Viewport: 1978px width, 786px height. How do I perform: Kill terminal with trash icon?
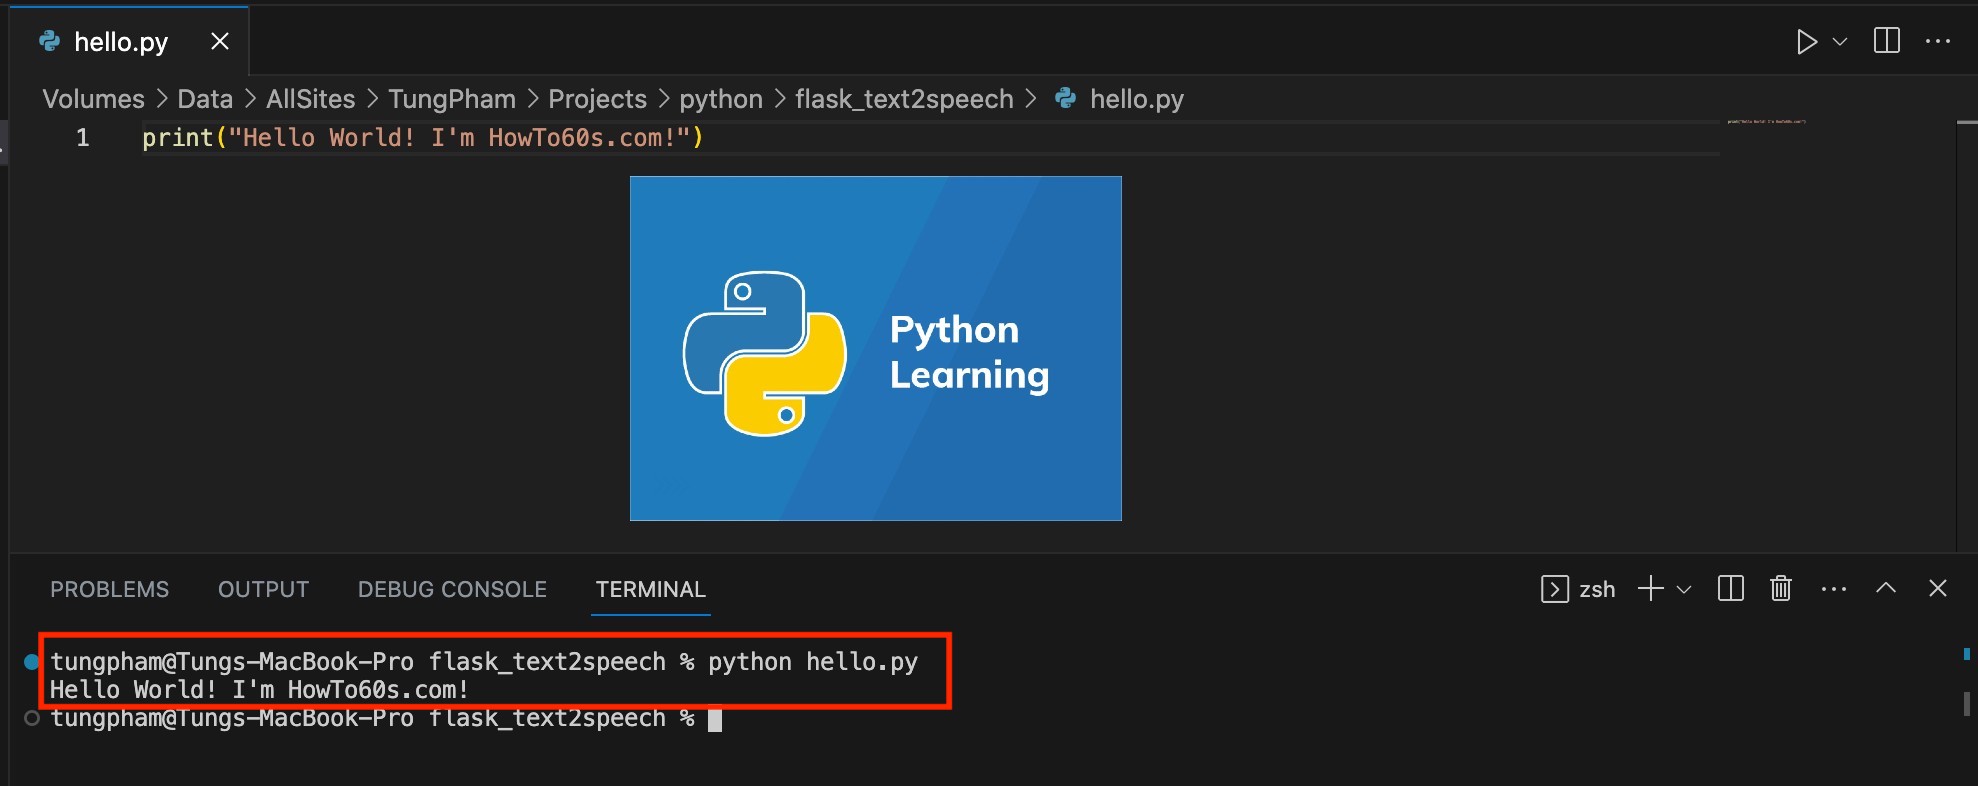(1781, 588)
